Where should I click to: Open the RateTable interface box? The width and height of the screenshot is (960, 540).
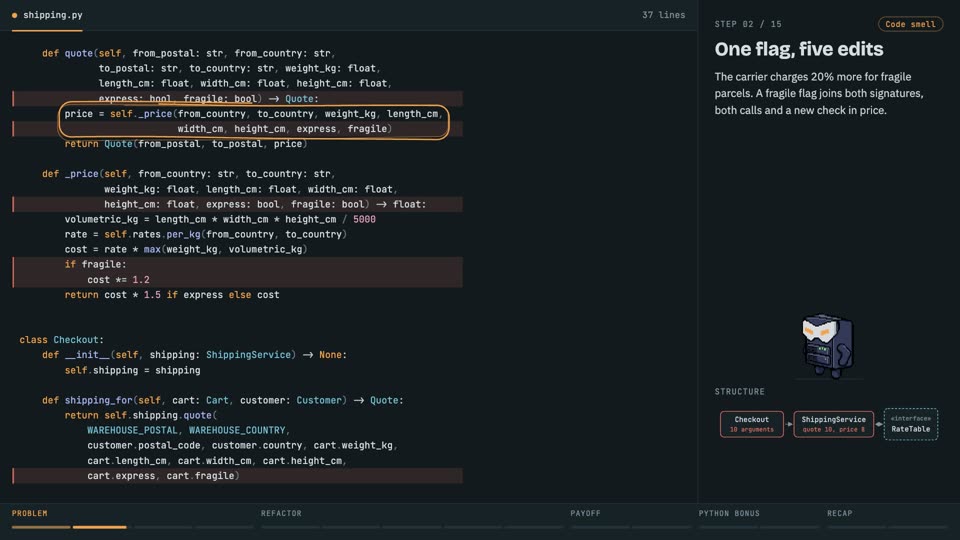(910, 424)
